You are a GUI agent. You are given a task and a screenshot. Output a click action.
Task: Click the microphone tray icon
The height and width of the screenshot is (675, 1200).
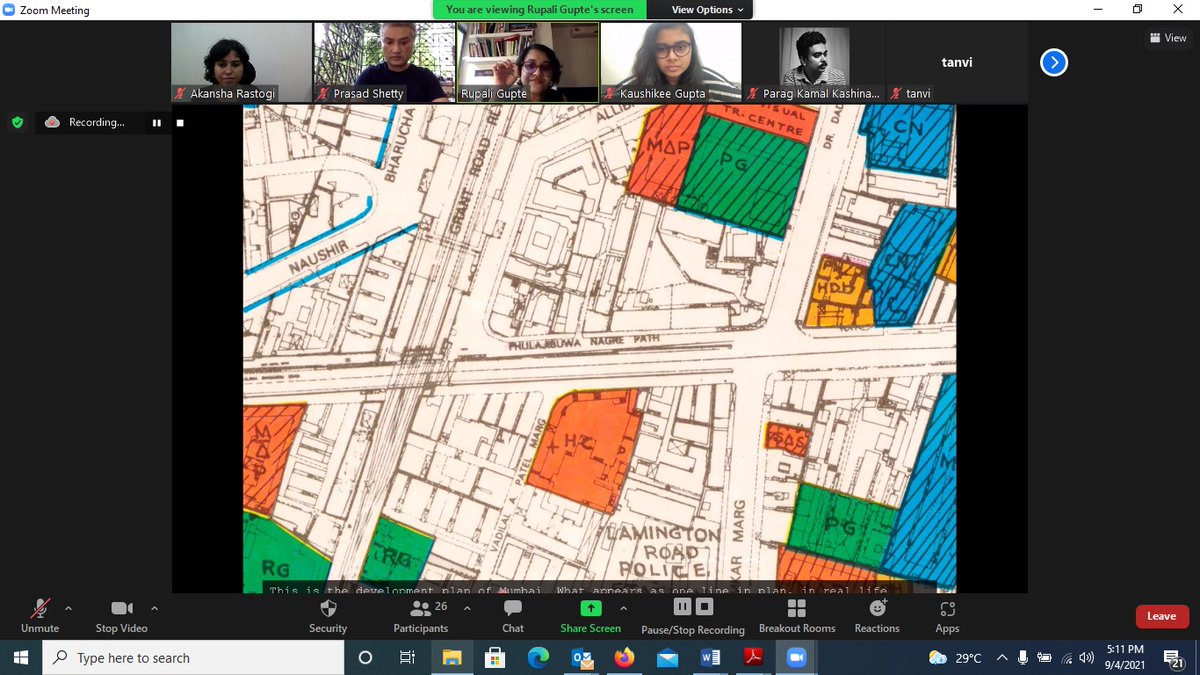click(1023, 658)
